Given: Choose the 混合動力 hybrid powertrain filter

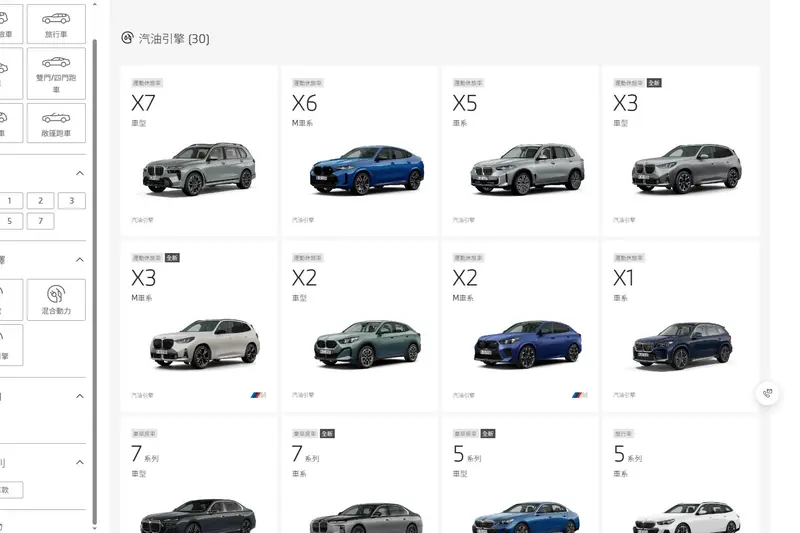Looking at the screenshot, I should click(56, 299).
